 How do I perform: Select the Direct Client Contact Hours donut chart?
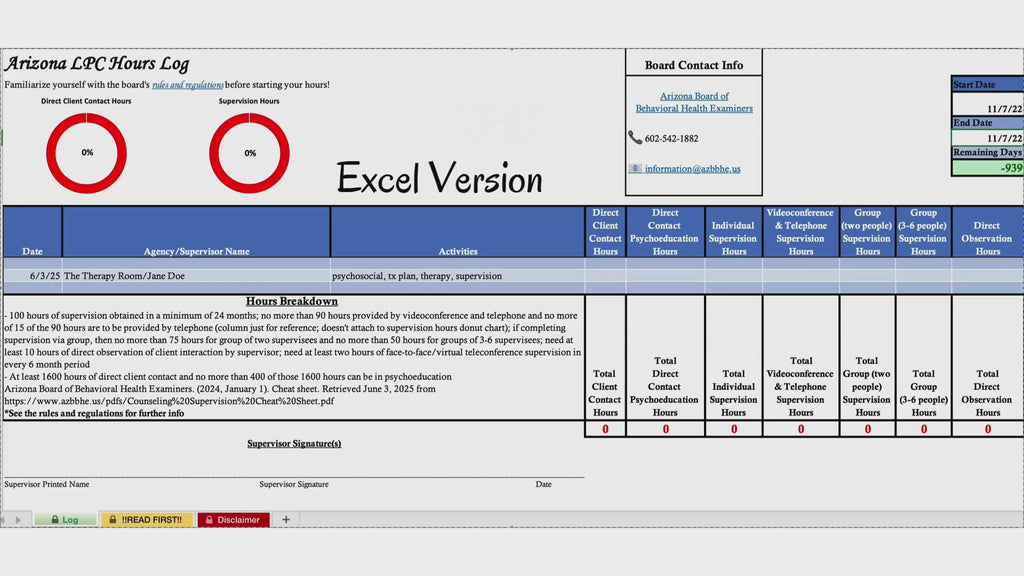point(86,153)
